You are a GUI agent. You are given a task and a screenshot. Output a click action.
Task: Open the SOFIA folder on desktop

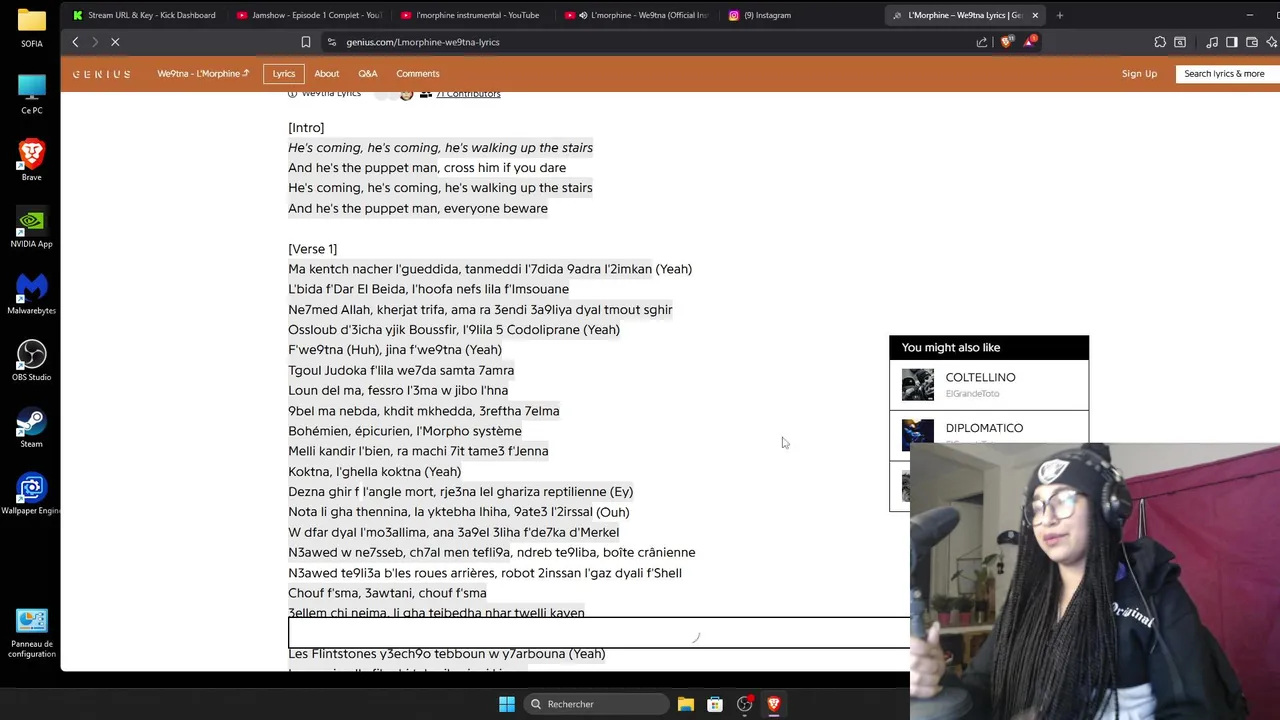point(32,27)
